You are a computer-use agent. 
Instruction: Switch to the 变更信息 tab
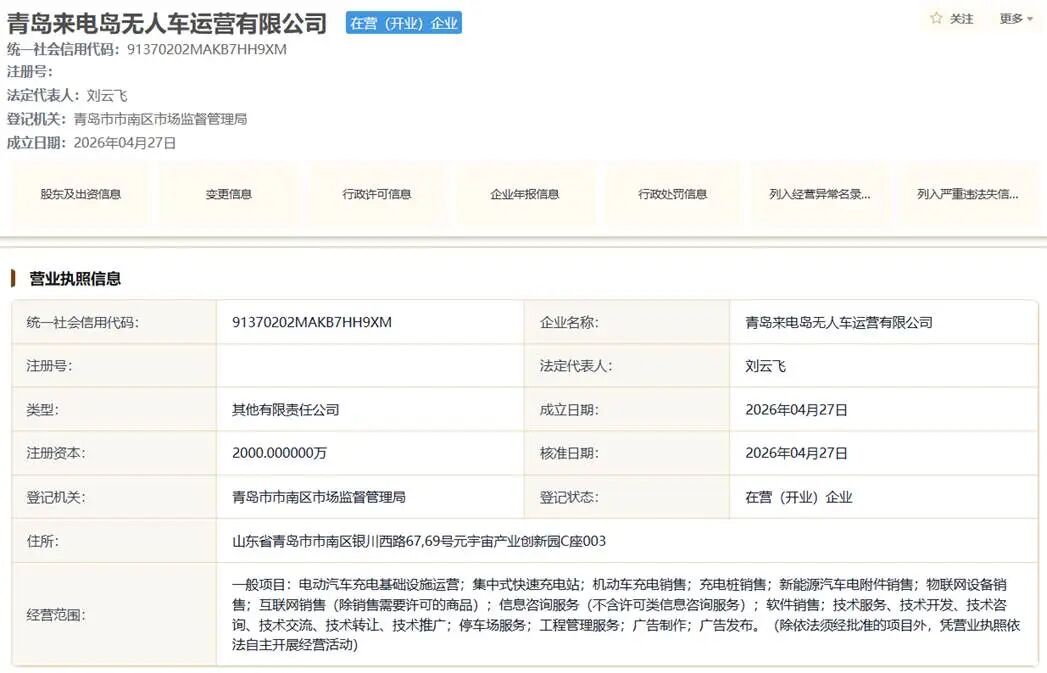pyautogui.click(x=229, y=194)
